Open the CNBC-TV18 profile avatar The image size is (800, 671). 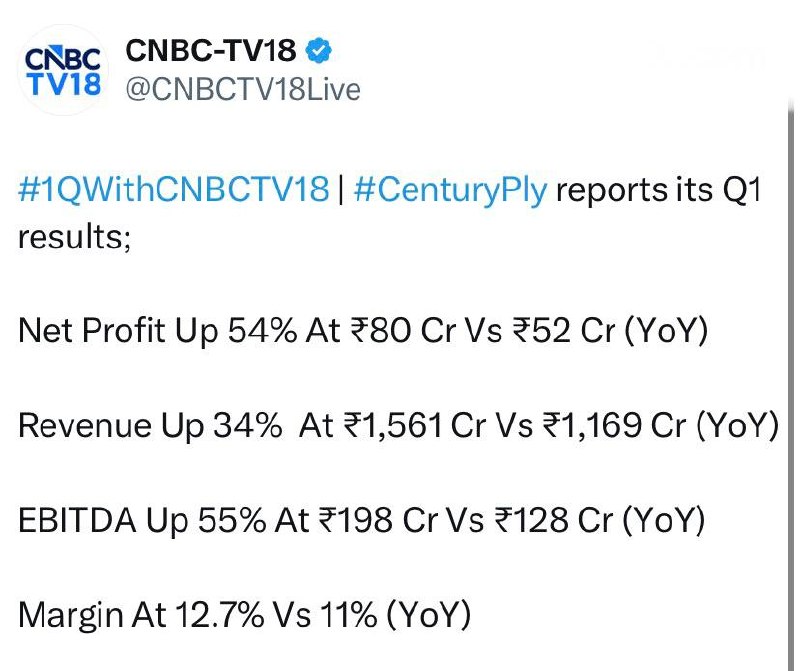point(63,70)
